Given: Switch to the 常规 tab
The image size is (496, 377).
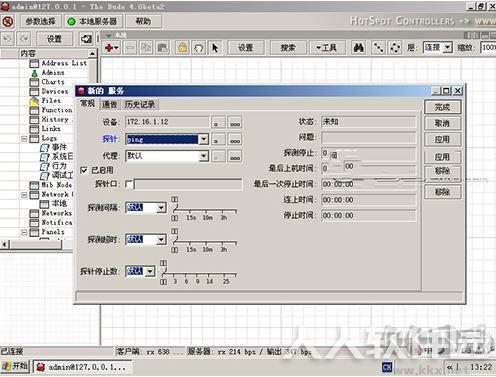Looking at the screenshot, I should (88, 104).
